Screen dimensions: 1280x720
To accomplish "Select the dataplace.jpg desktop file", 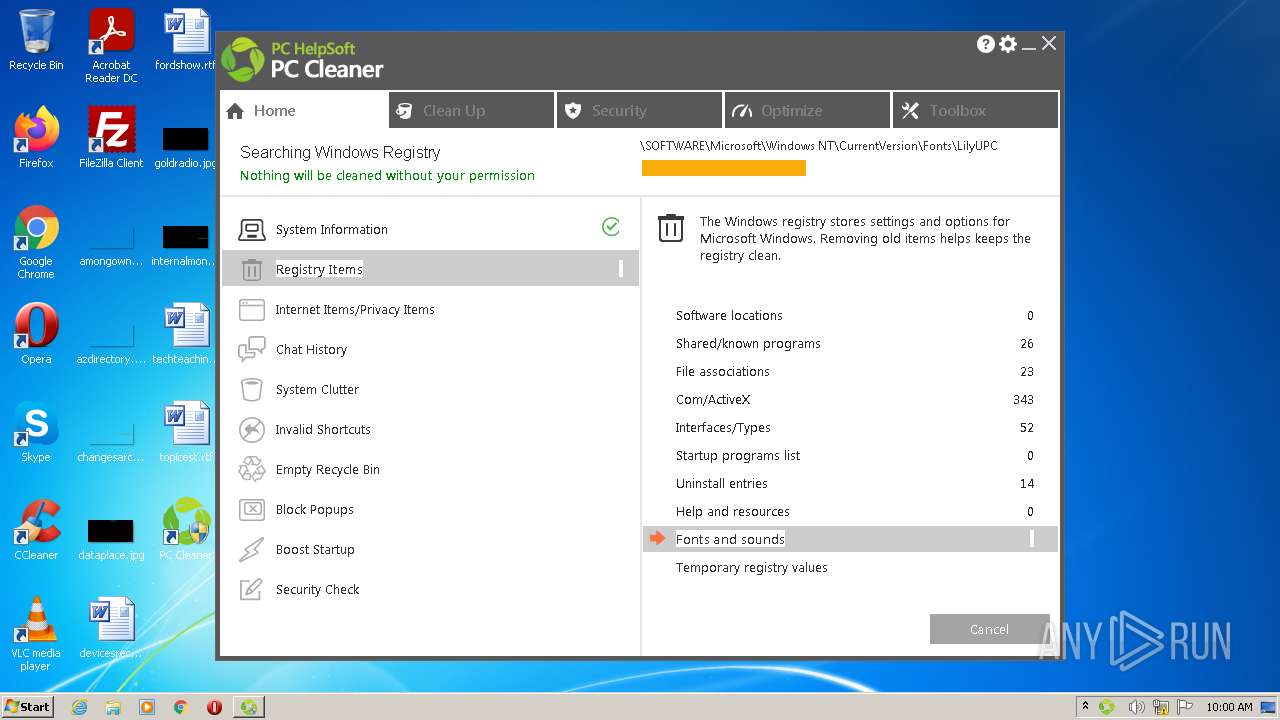I will click(111, 538).
